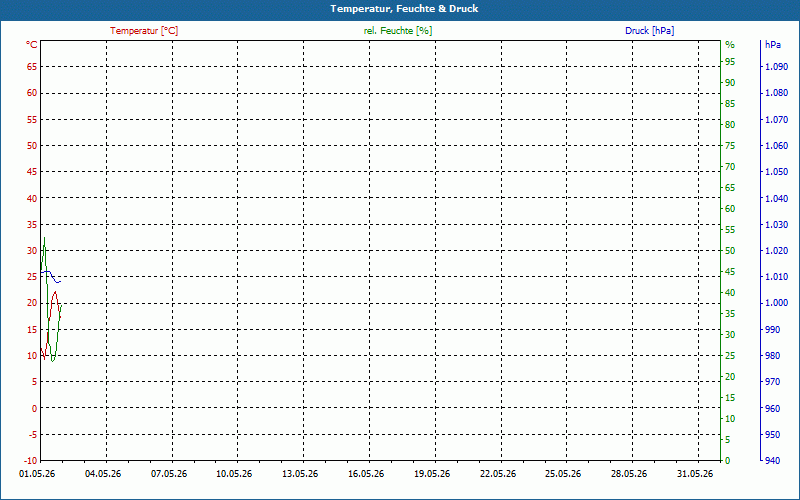
Task: Click the pressure value "1.090"
Action: (777, 67)
